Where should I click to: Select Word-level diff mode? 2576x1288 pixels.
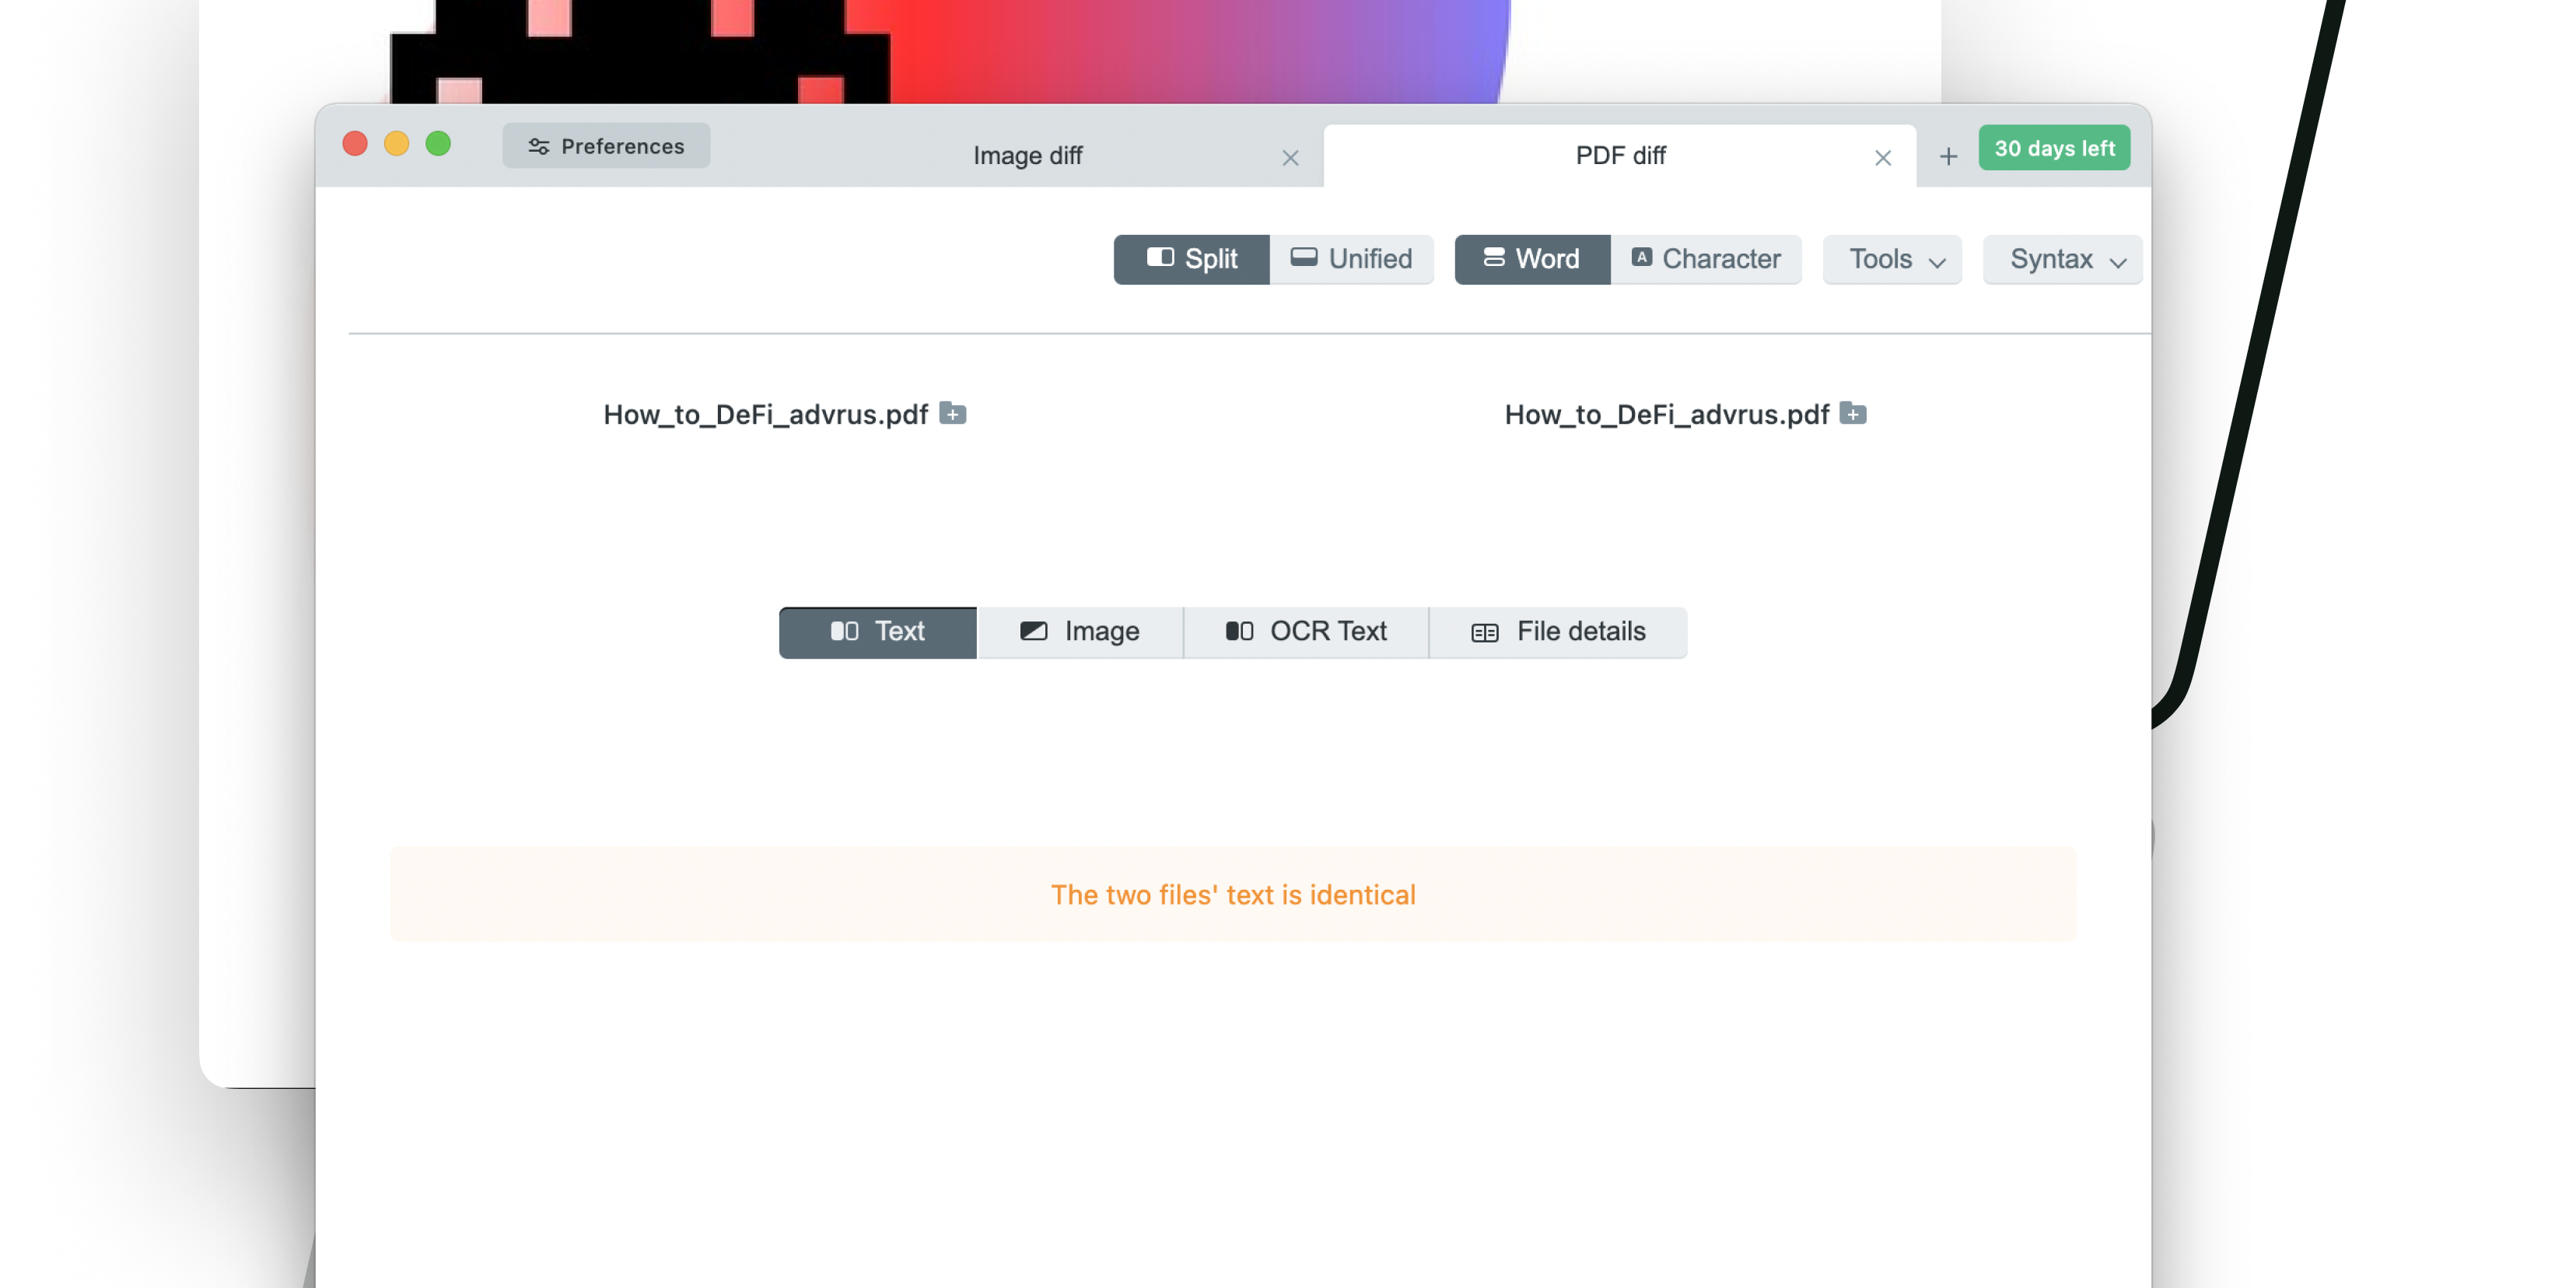pos(1531,259)
